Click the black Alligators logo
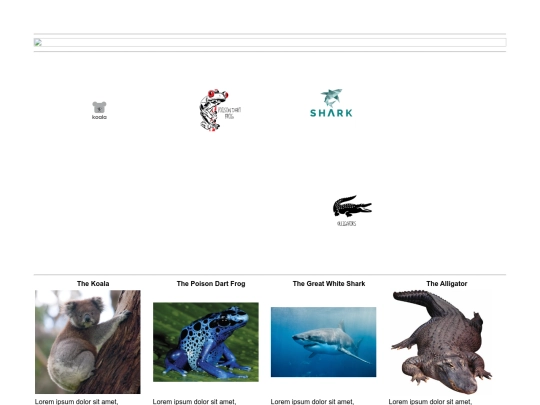Screen dimensions: 540x405 click(352, 210)
